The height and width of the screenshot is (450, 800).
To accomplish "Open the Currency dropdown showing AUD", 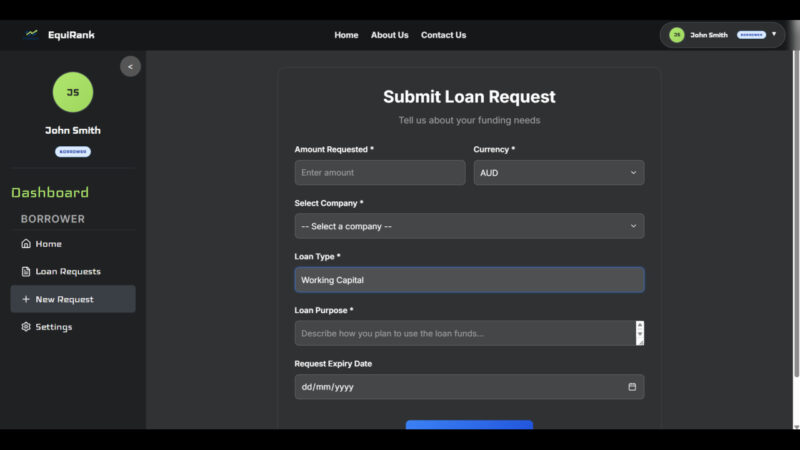I will (558, 173).
